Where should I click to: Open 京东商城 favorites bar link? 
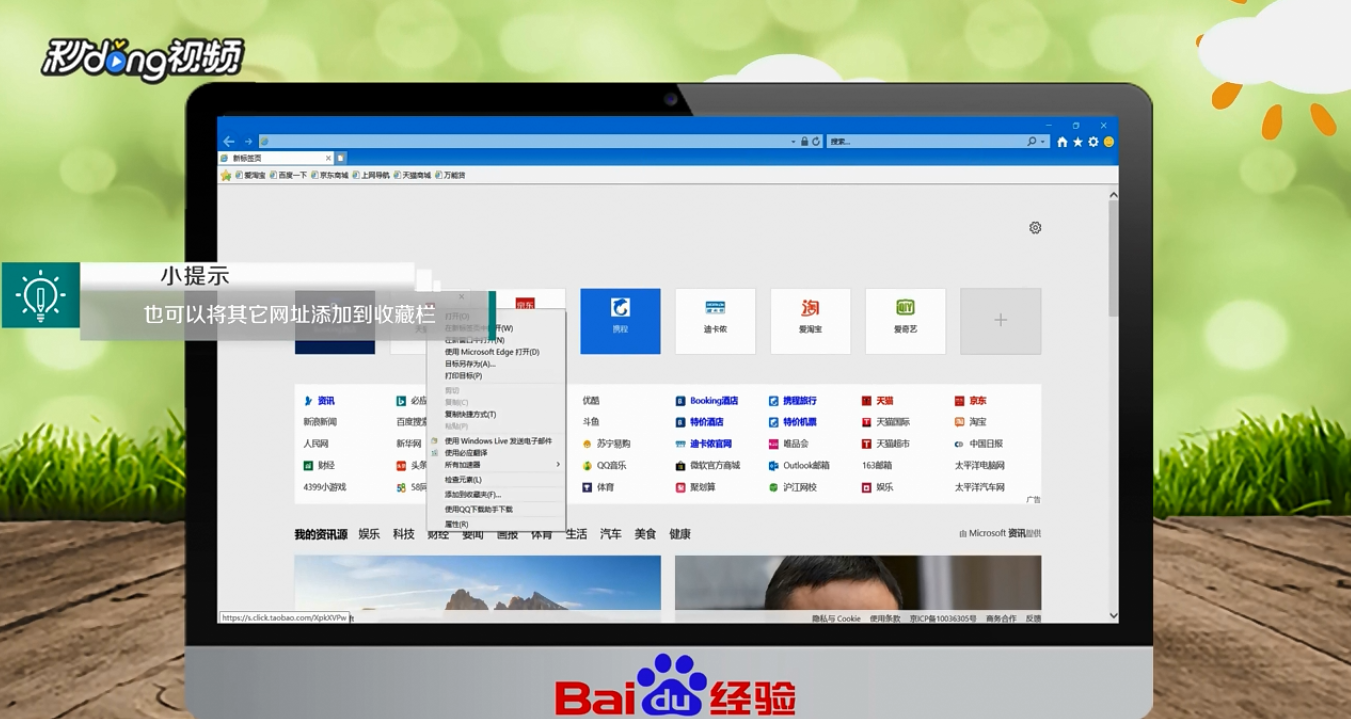(x=330, y=175)
